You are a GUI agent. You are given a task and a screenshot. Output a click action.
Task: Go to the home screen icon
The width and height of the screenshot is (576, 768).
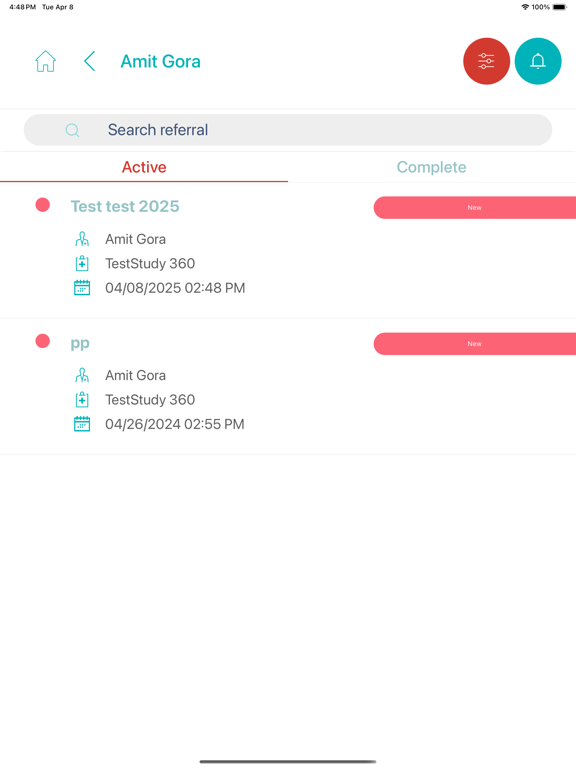tap(46, 61)
